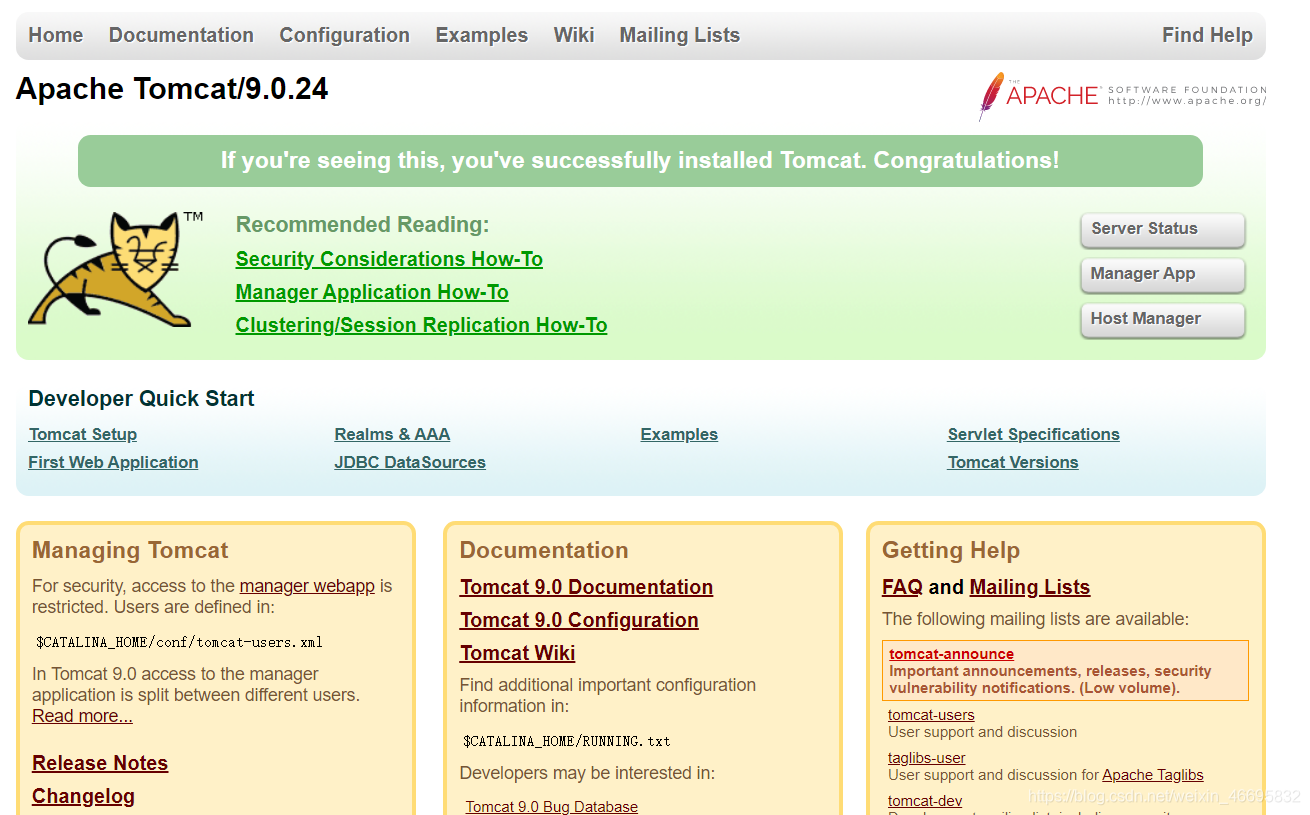Screen dimensions: 1310x815
Task: Open Security Considerations How-To link
Action: tap(389, 259)
